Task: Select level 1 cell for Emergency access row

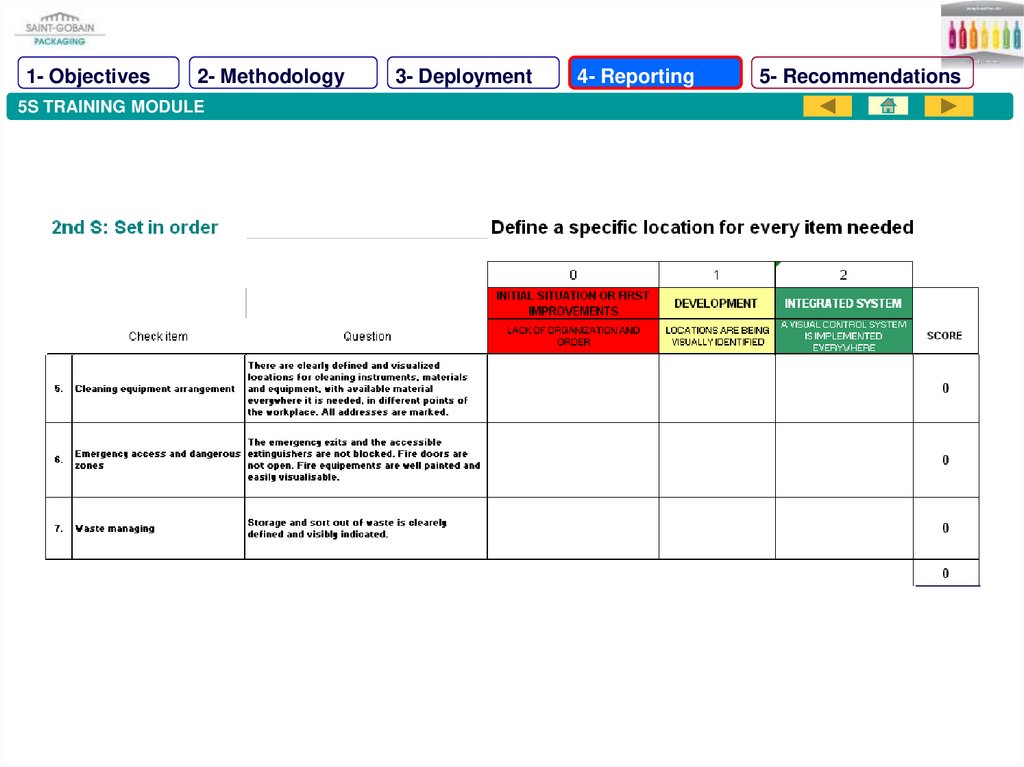Action: [716, 460]
